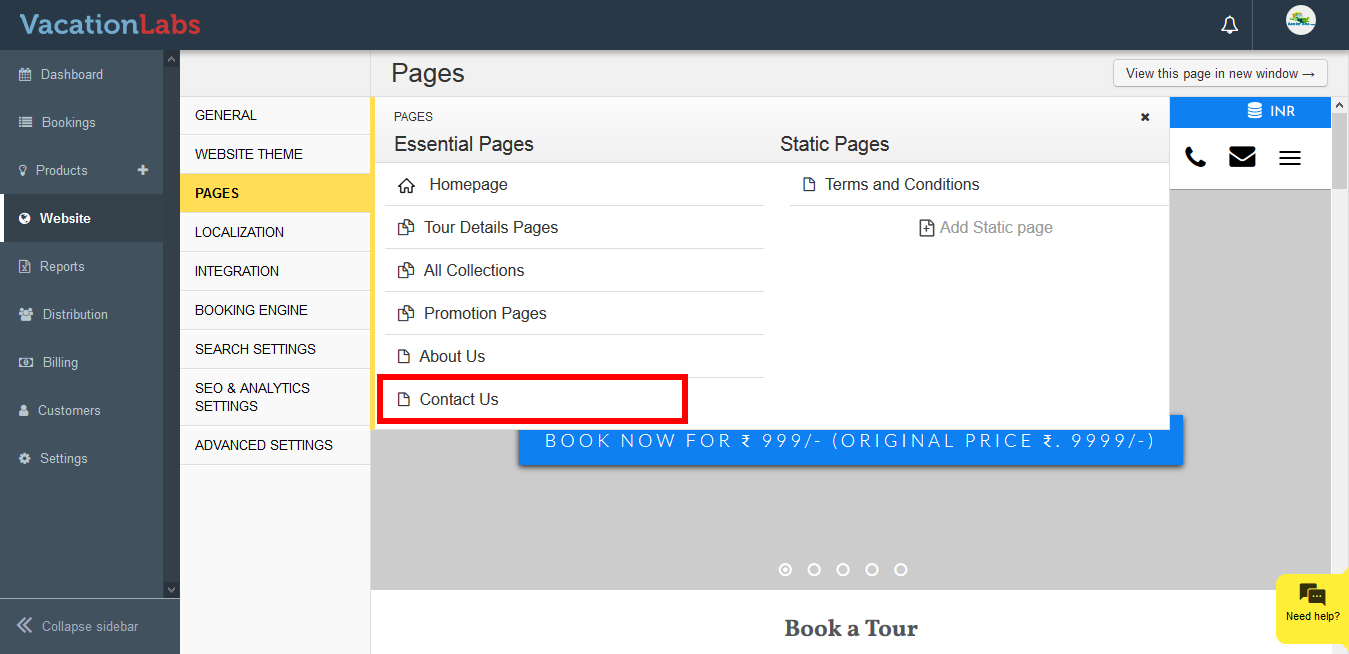Open the user profile avatar

1300,21
